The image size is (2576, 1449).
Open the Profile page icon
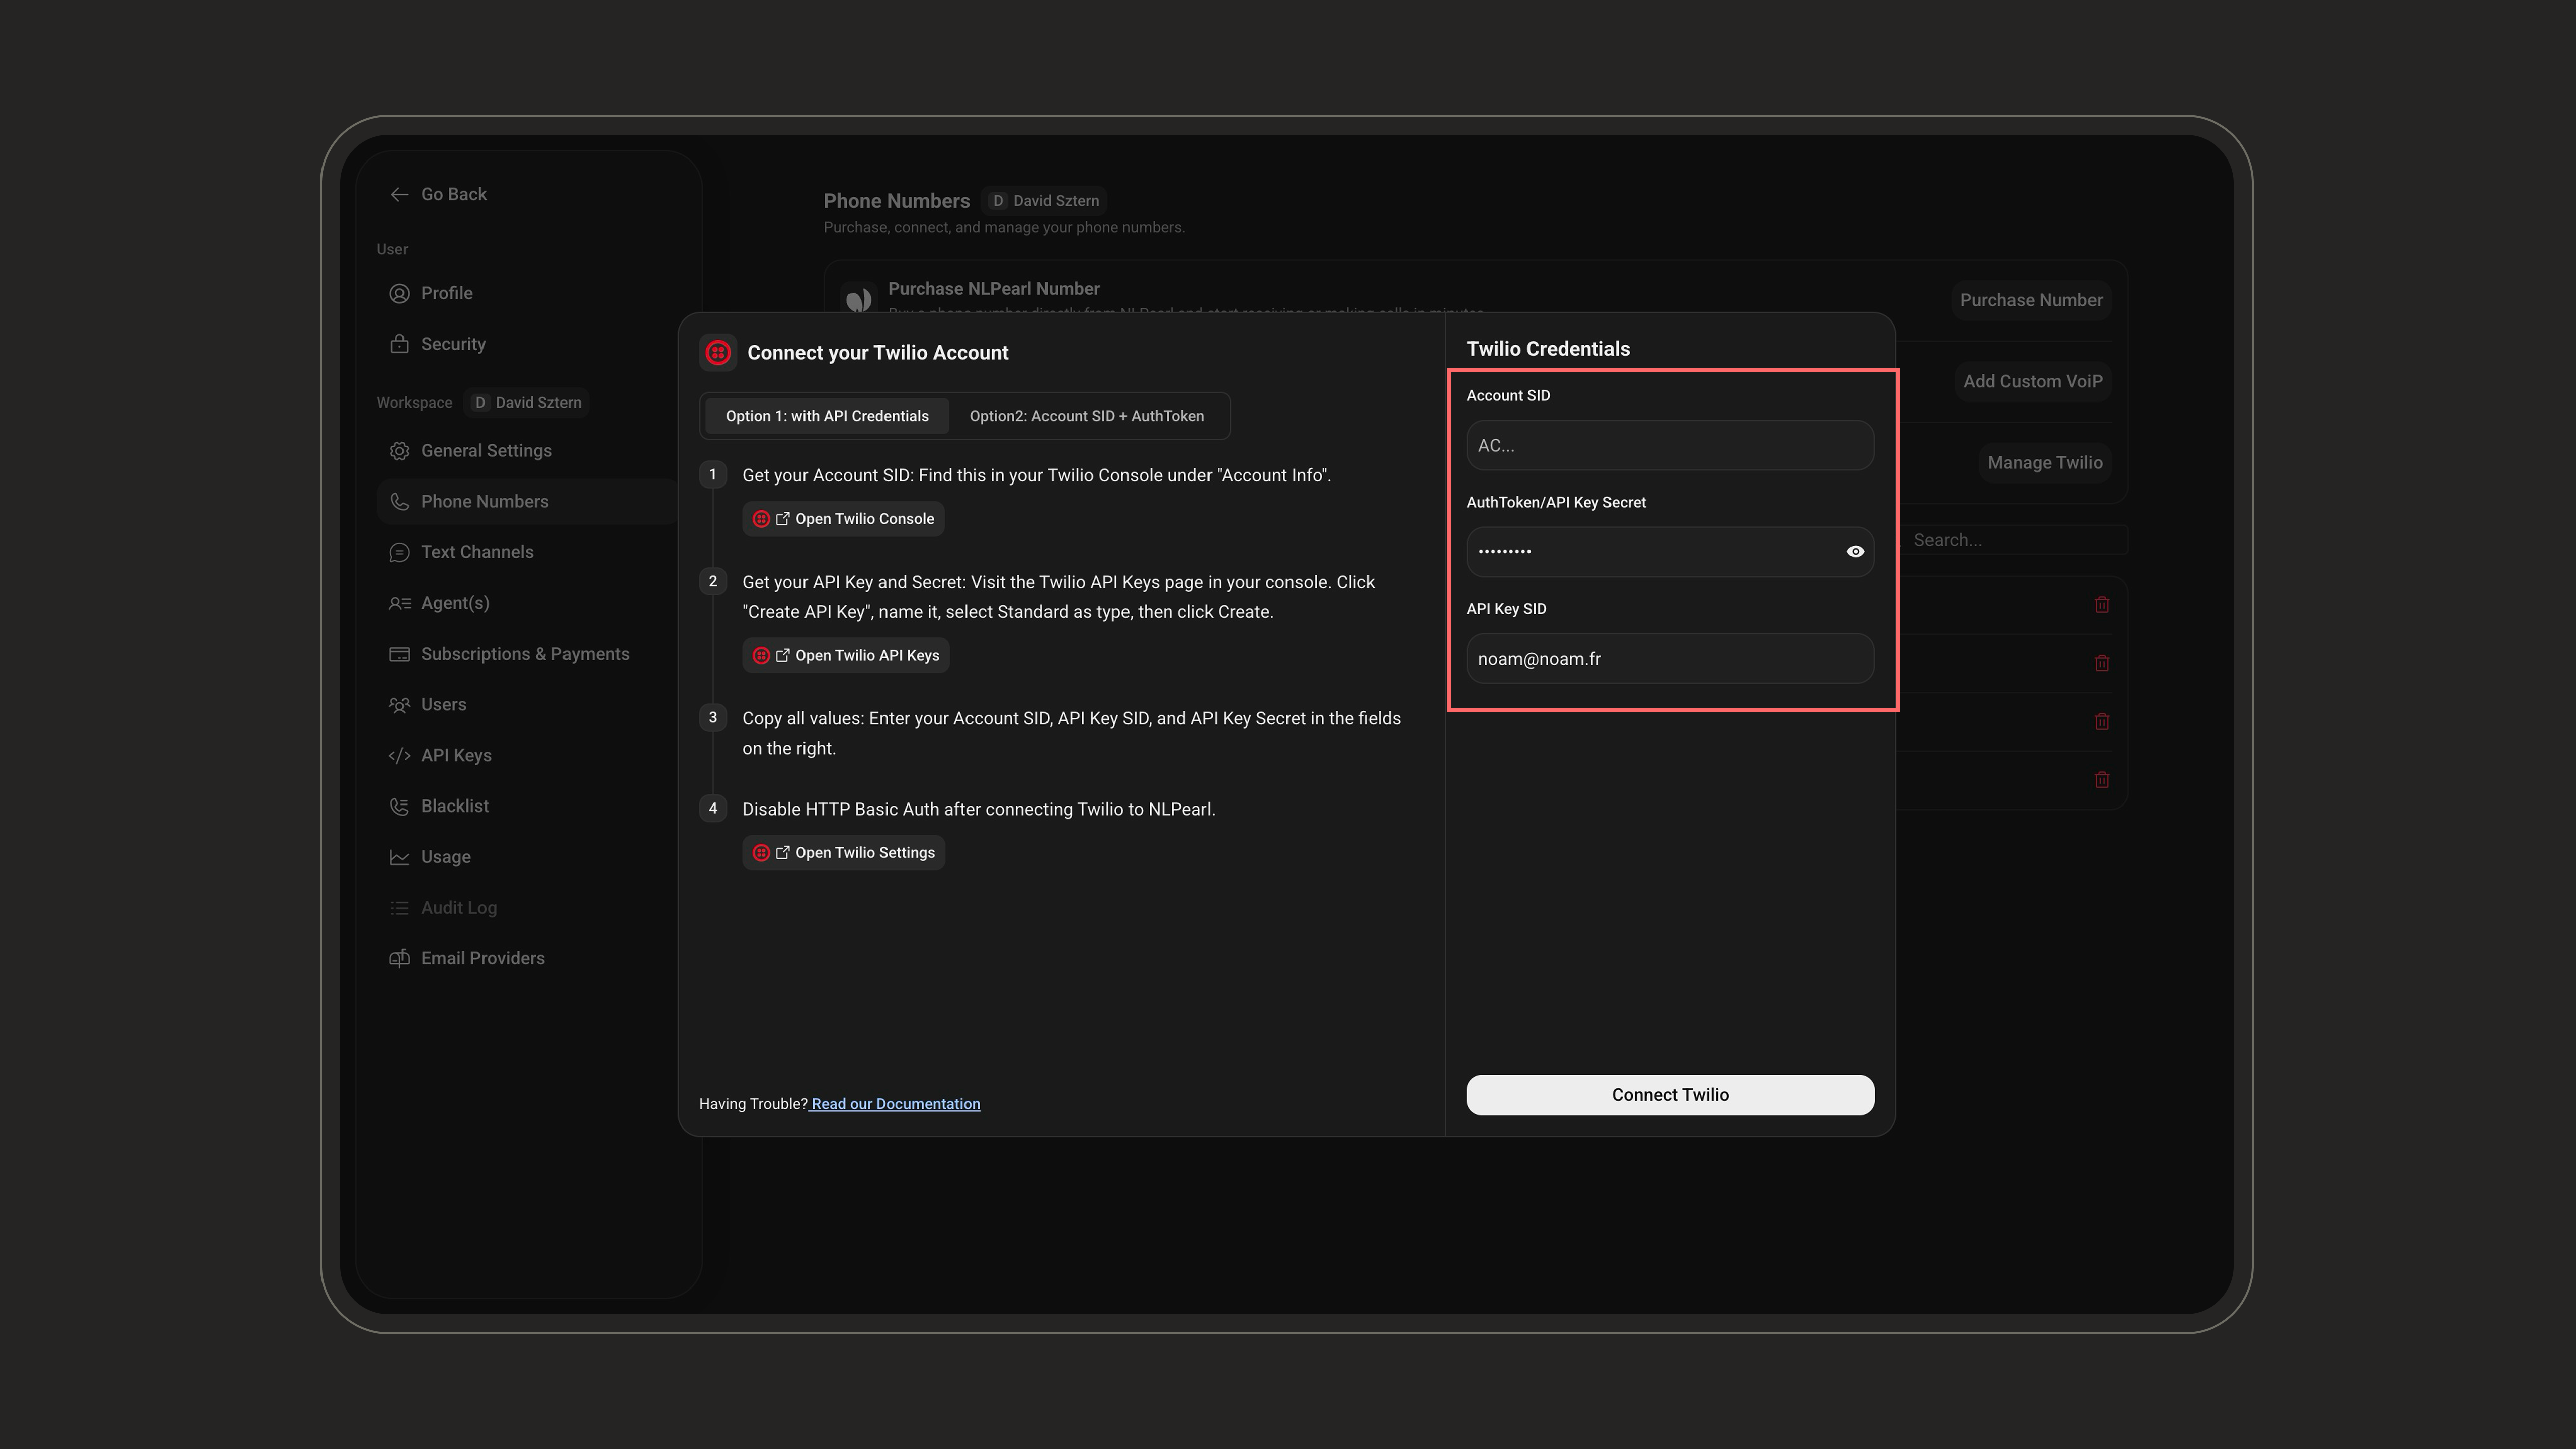399,293
